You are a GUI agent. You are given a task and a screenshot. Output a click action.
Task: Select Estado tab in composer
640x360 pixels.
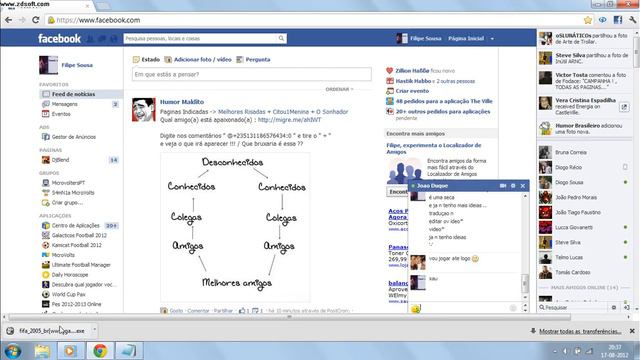[x=146, y=60]
